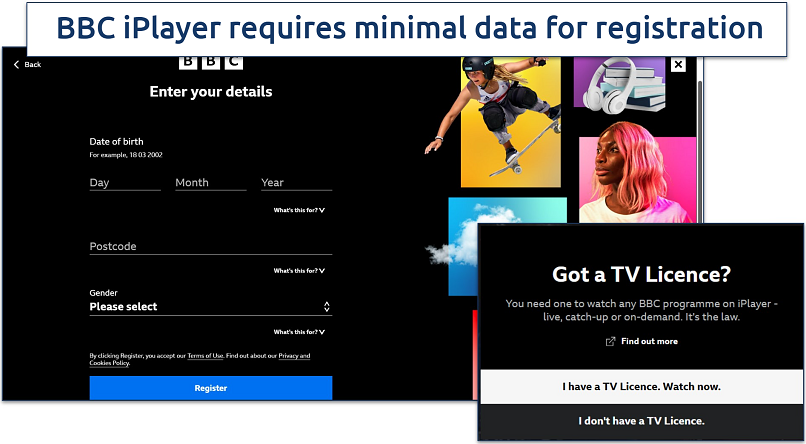Expand "What's this for?" under Gender
Screen dimensions: 806x444
[x=299, y=332]
